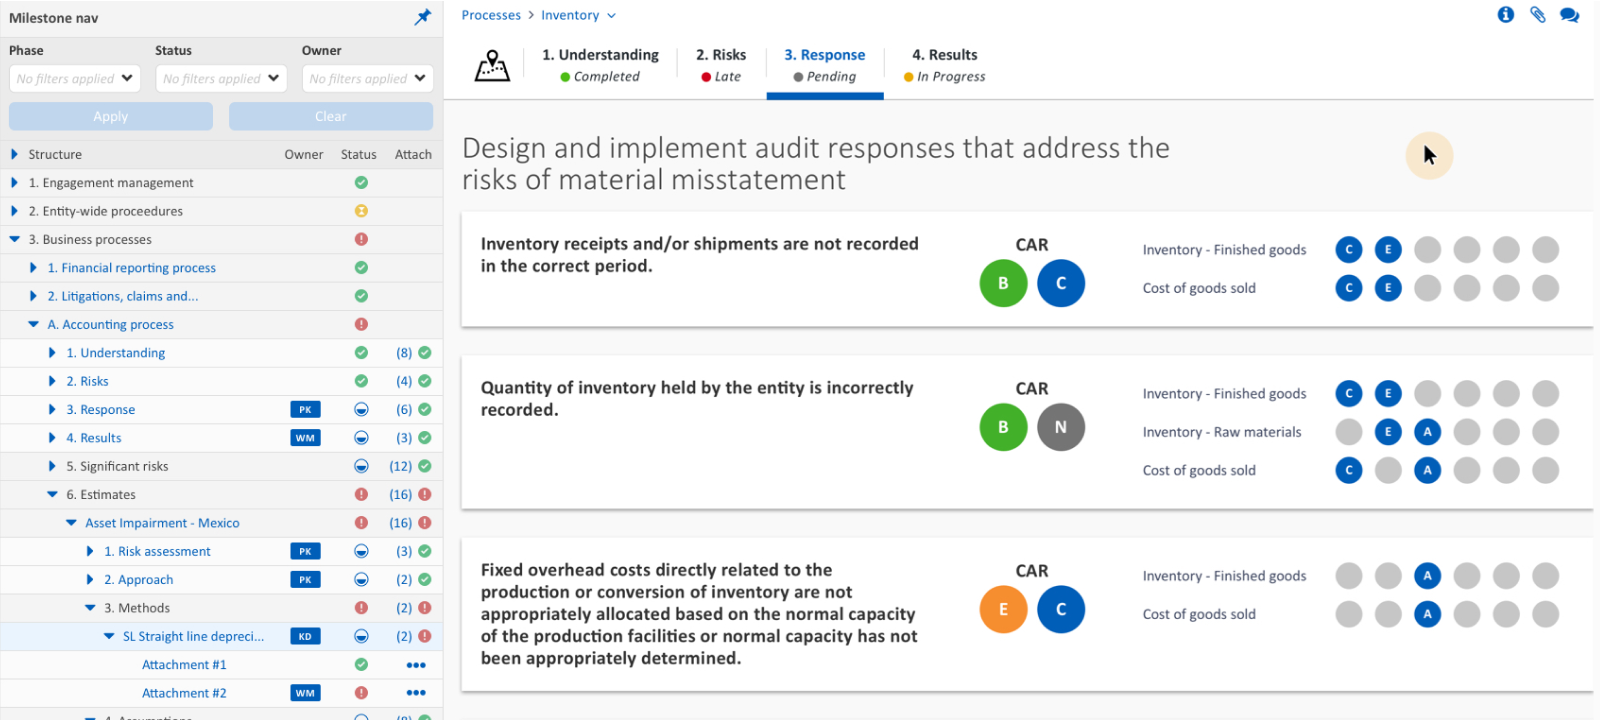Open the comments chat icon
This screenshot has width=1600, height=720.
(1570, 15)
